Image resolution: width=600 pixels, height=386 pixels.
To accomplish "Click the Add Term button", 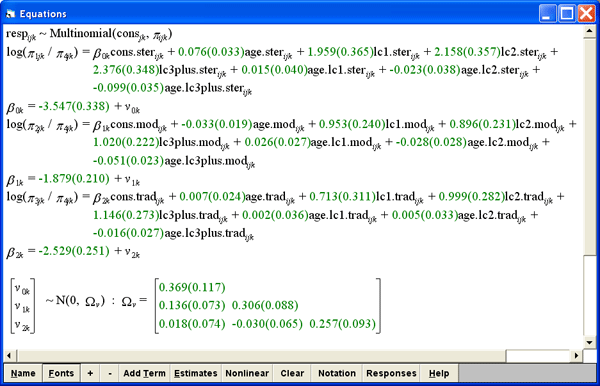I will point(144,373).
